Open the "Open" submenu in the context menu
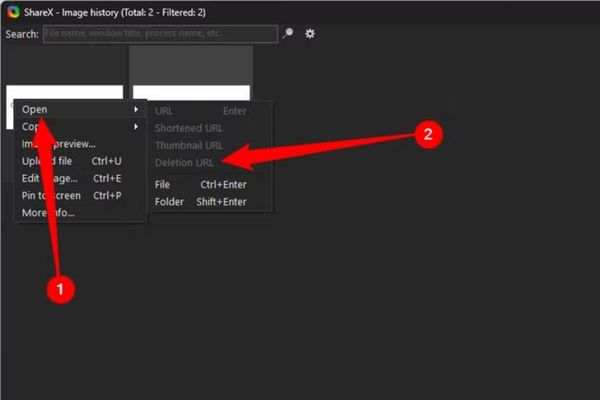The width and height of the screenshot is (600, 400). click(80, 109)
